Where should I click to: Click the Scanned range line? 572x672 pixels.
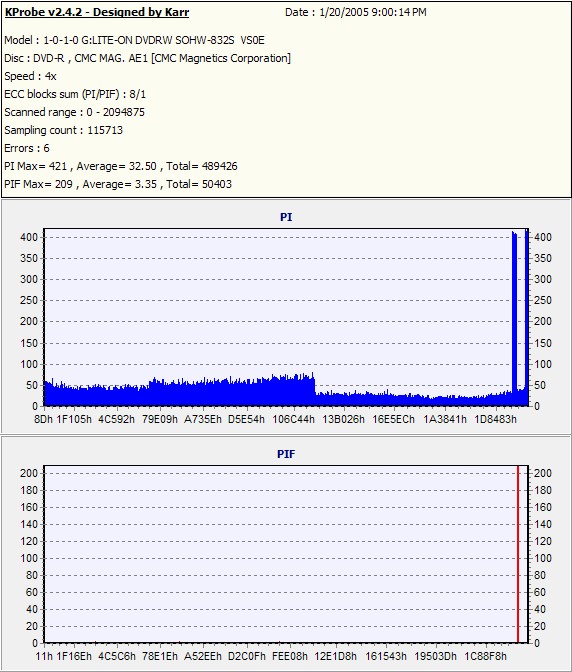click(x=75, y=112)
